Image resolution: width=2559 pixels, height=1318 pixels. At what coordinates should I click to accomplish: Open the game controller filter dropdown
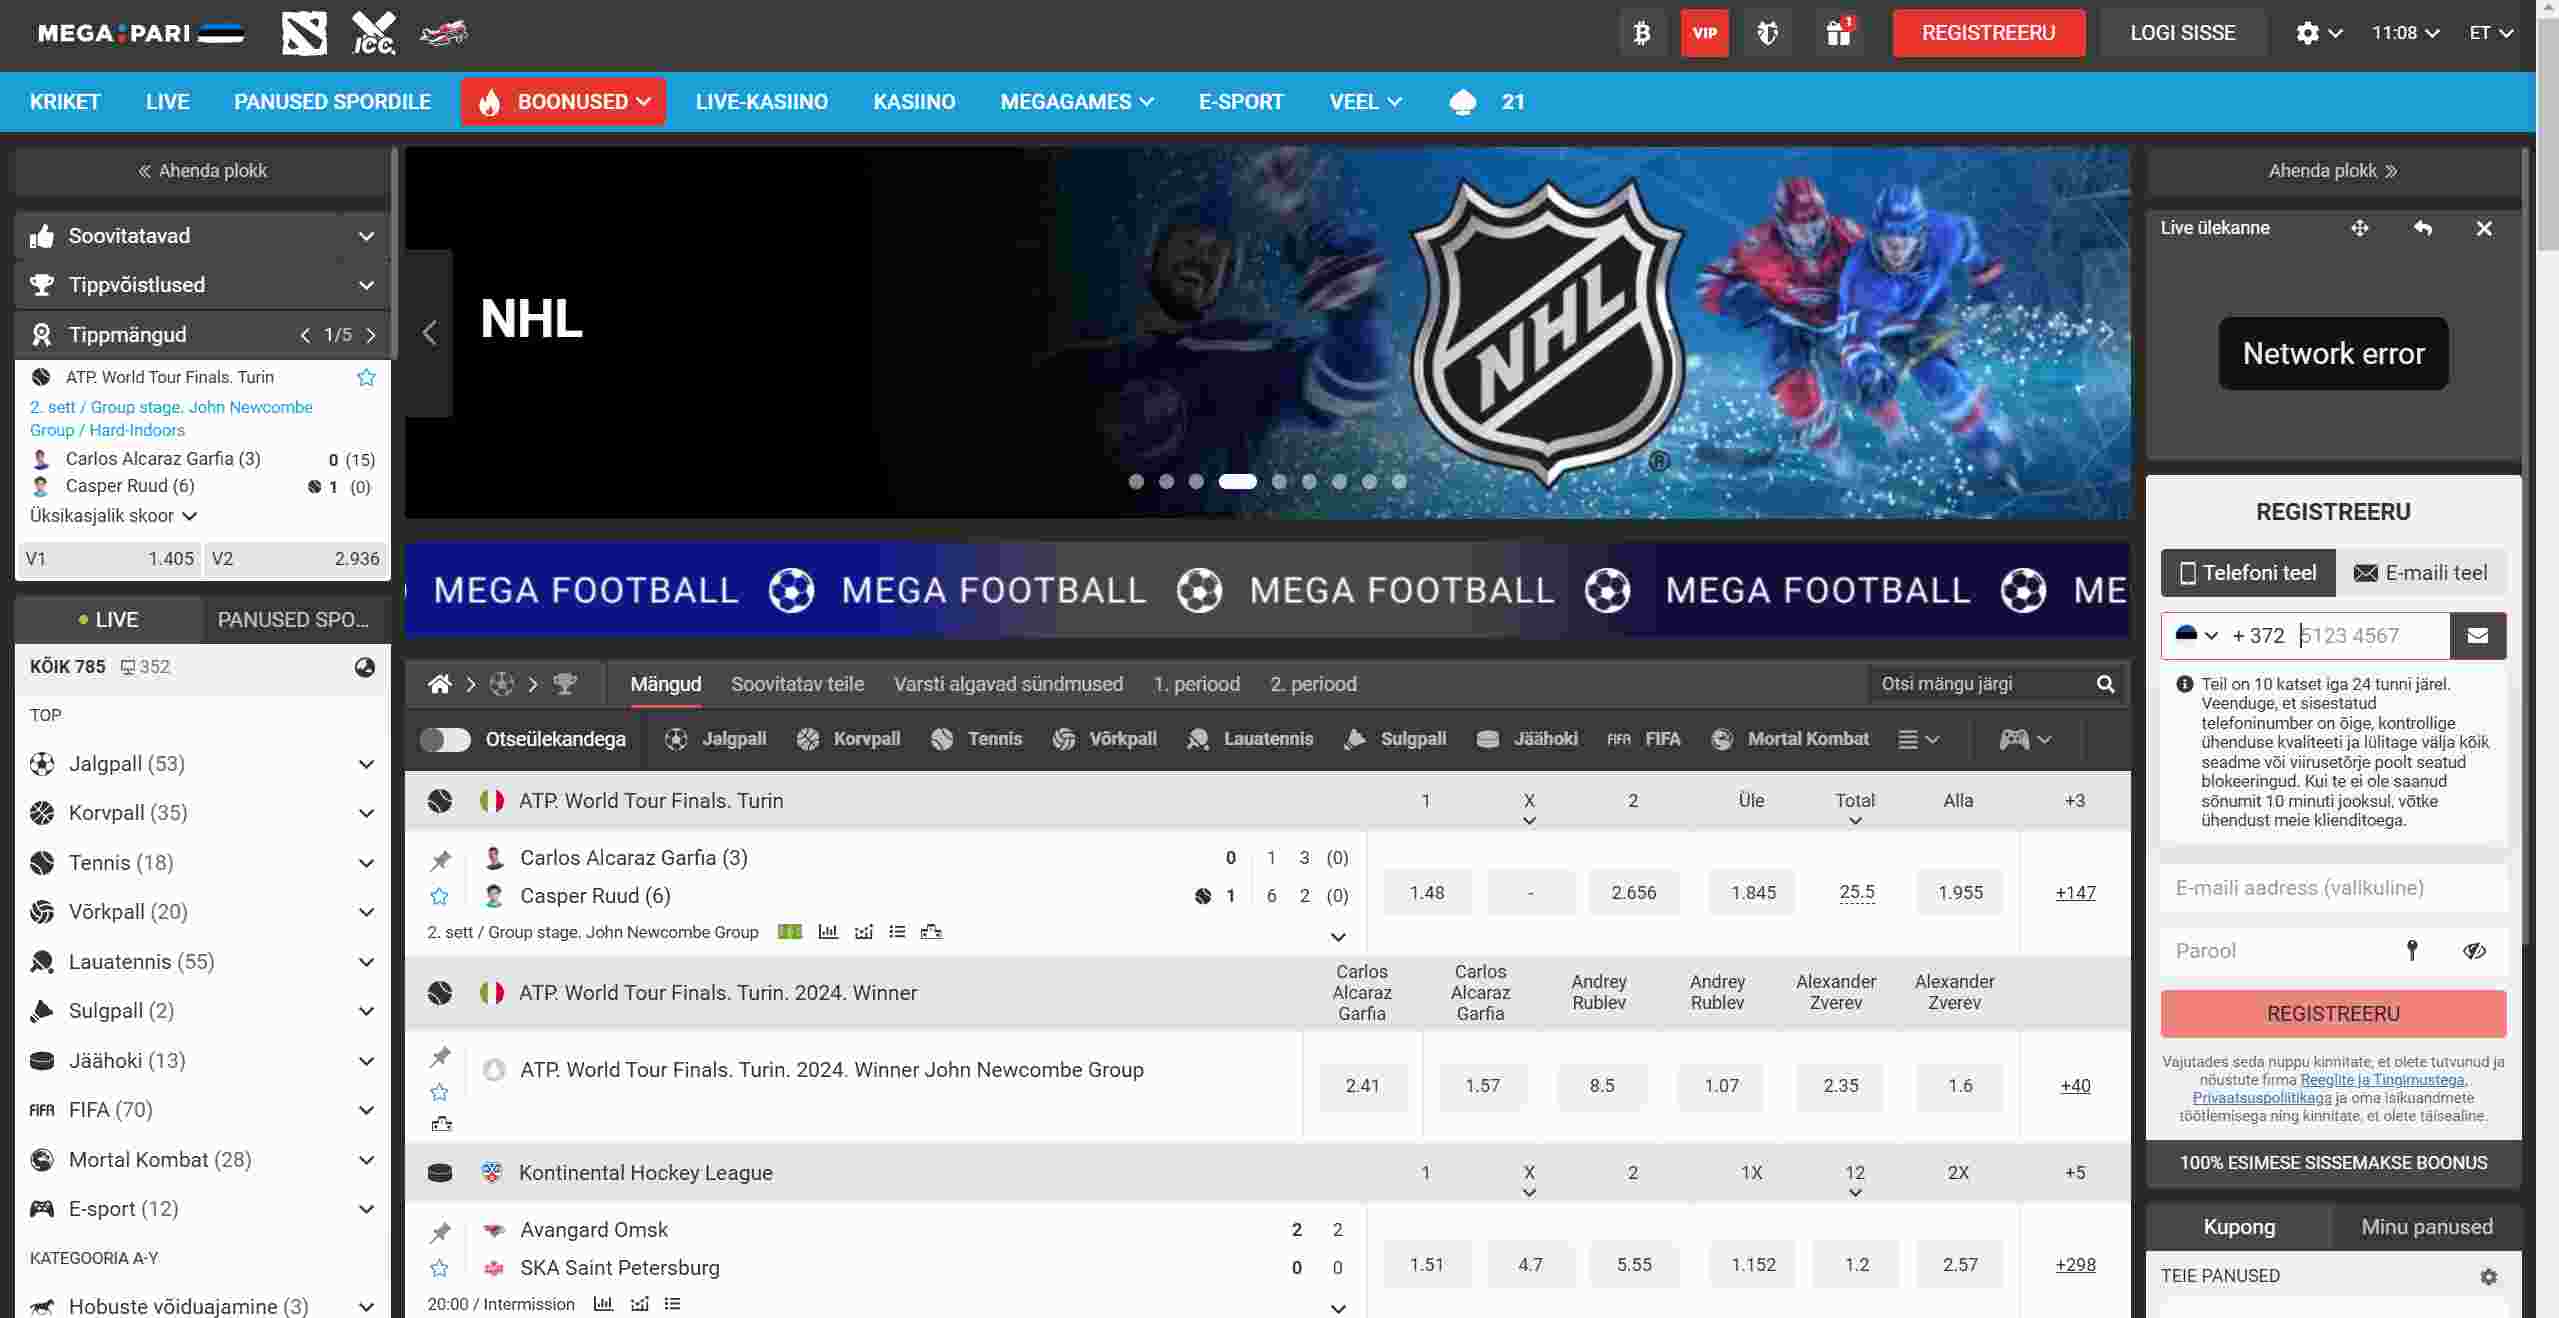click(x=2025, y=739)
